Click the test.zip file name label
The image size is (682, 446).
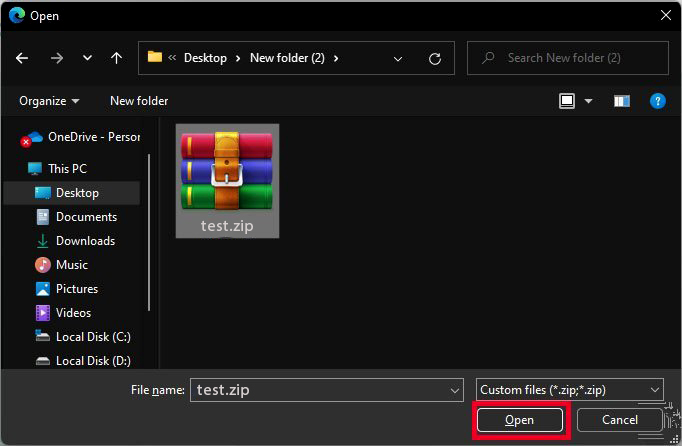(x=227, y=226)
